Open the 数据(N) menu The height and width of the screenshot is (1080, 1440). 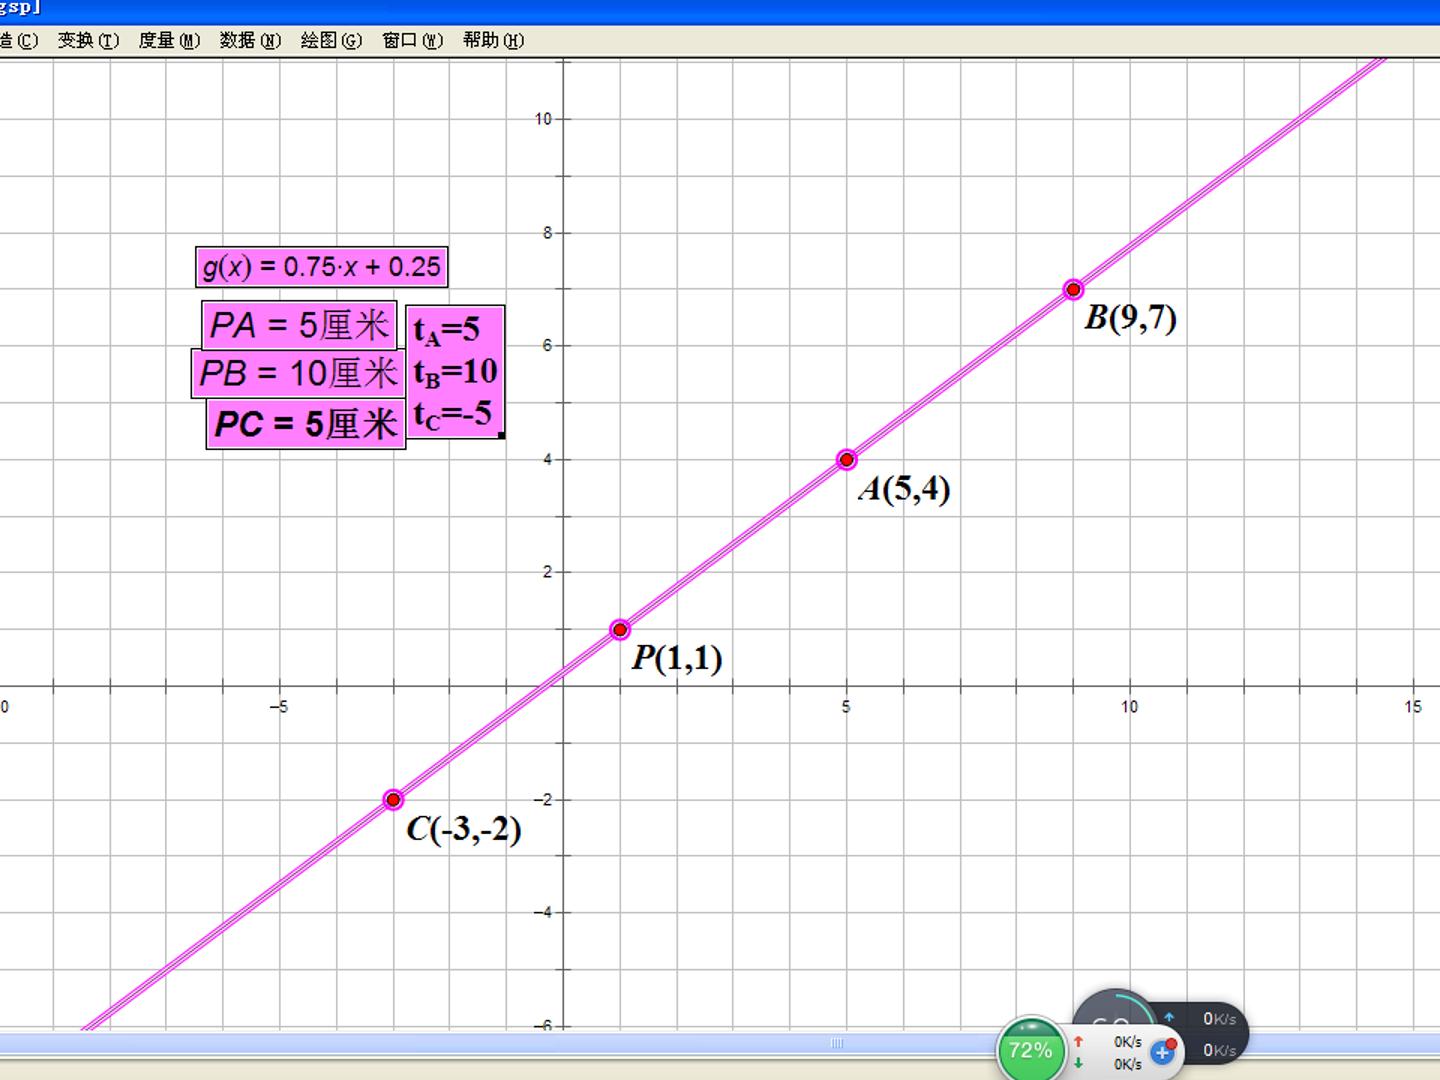pyautogui.click(x=250, y=40)
